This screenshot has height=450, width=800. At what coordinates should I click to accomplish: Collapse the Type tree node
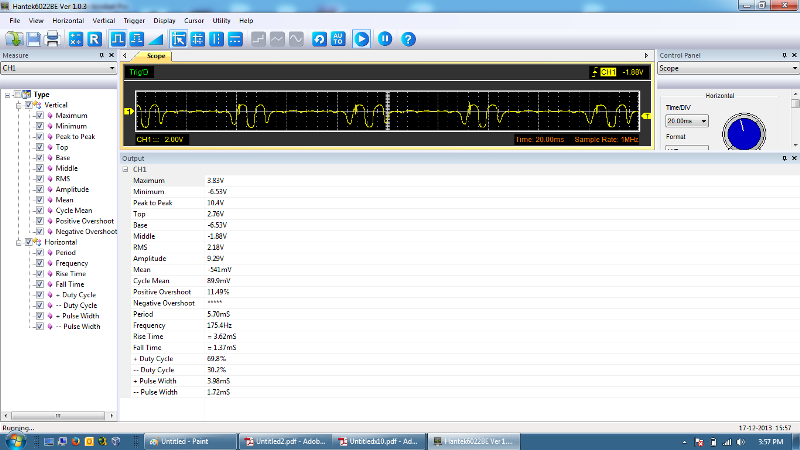click(x=8, y=95)
